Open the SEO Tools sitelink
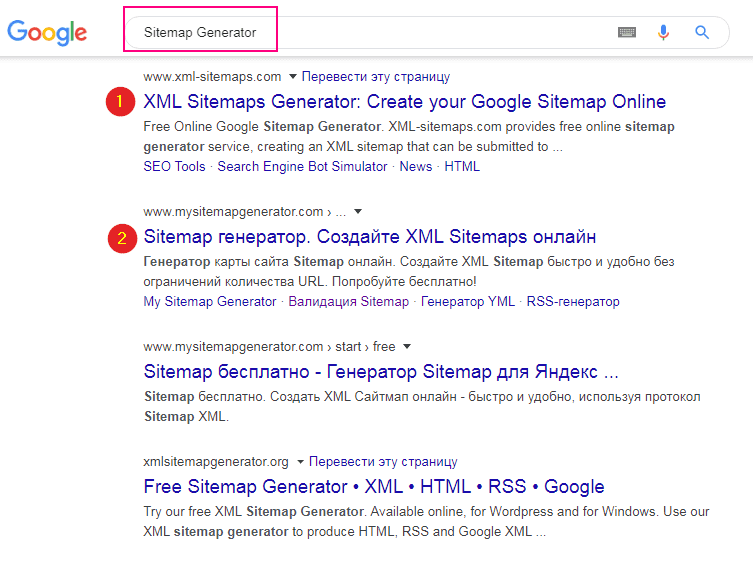The height and width of the screenshot is (561, 753). click(174, 166)
